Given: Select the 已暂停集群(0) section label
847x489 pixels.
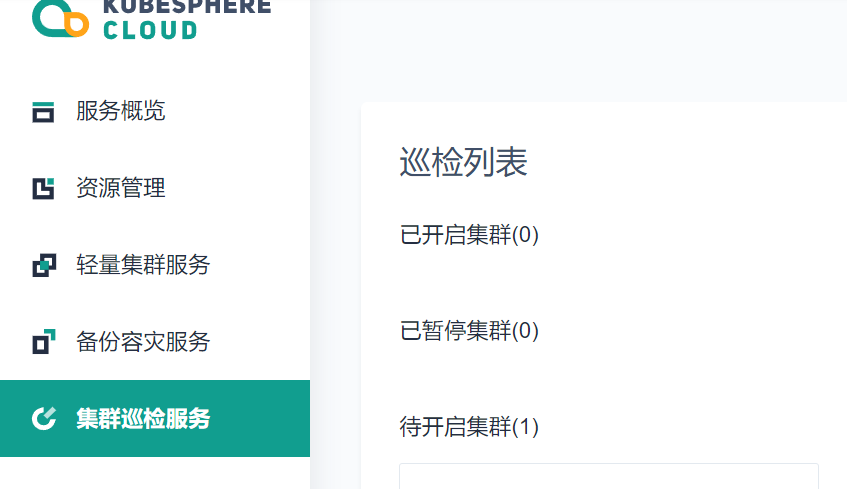Looking at the screenshot, I should point(469,331).
